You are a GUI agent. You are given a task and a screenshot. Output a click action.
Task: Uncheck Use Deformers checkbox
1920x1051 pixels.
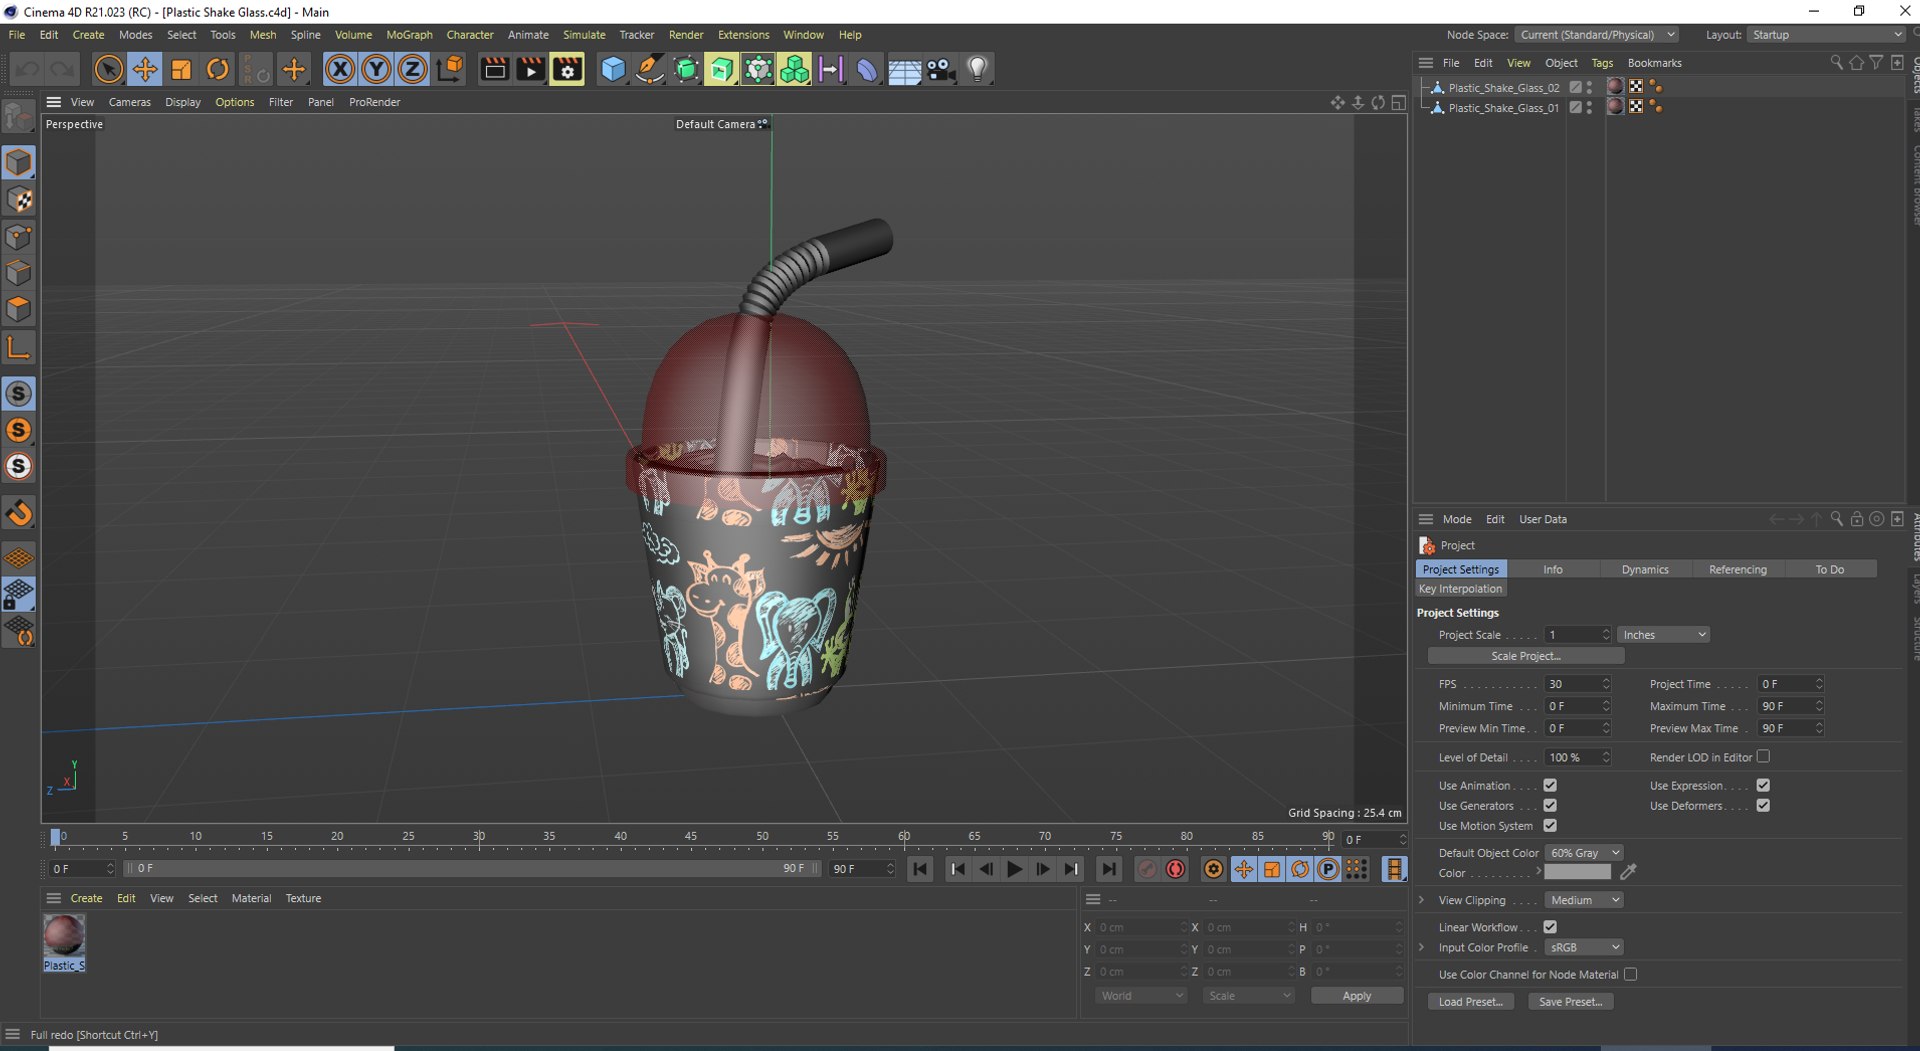[1763, 805]
